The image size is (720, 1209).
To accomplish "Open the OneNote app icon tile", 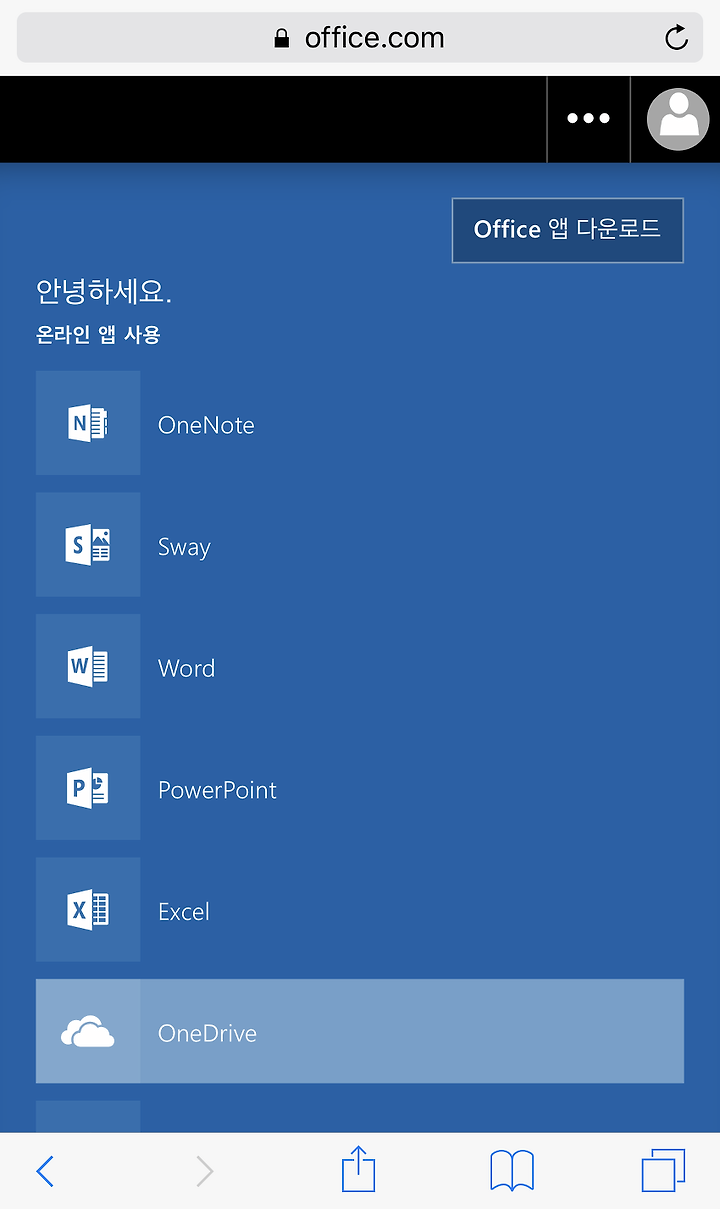I will click(x=88, y=423).
